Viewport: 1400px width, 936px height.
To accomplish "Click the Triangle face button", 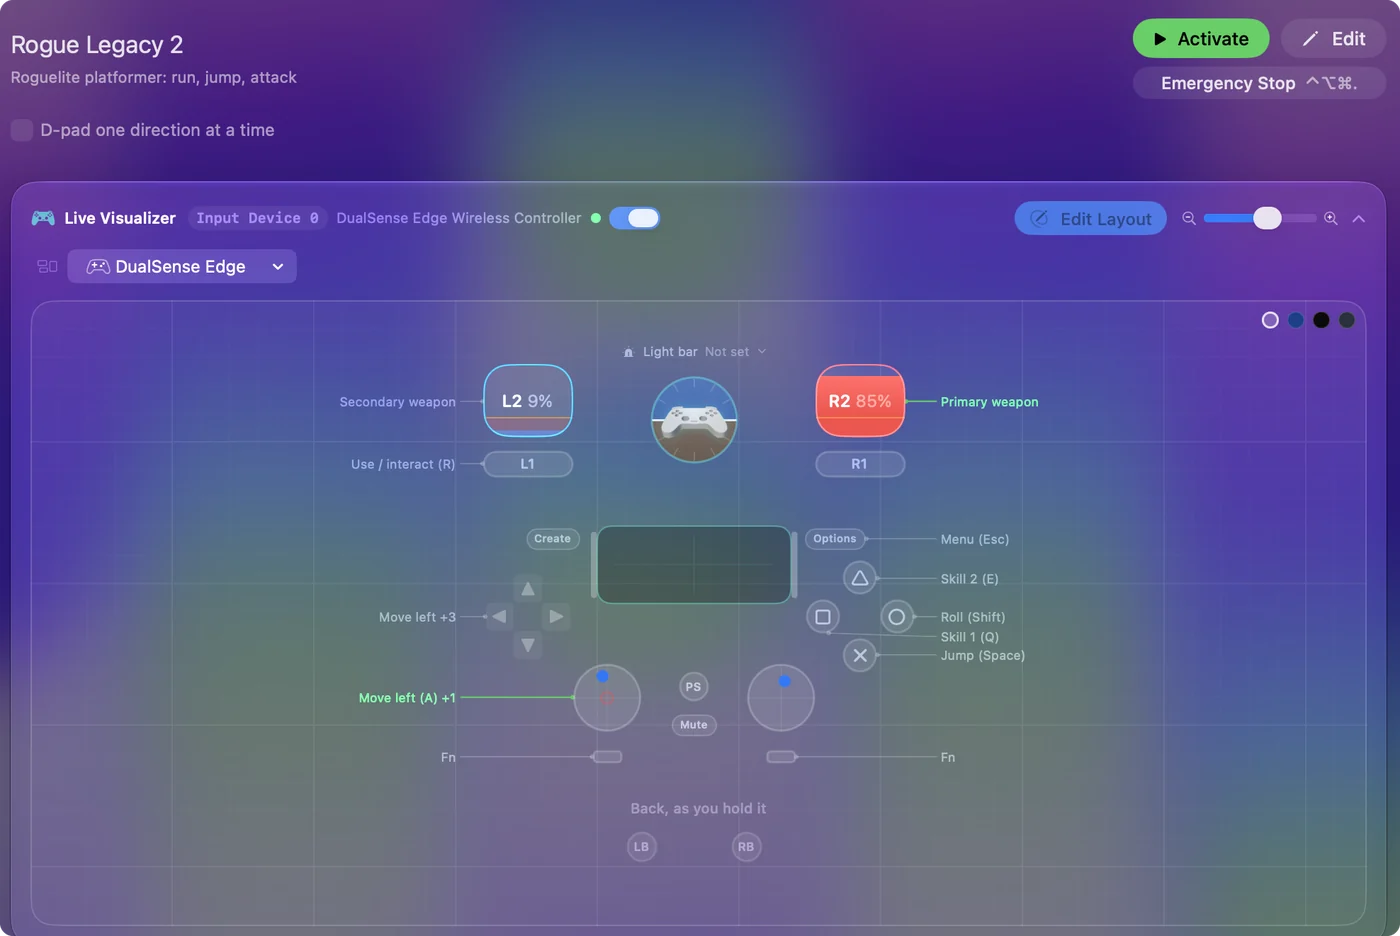I will (860, 578).
